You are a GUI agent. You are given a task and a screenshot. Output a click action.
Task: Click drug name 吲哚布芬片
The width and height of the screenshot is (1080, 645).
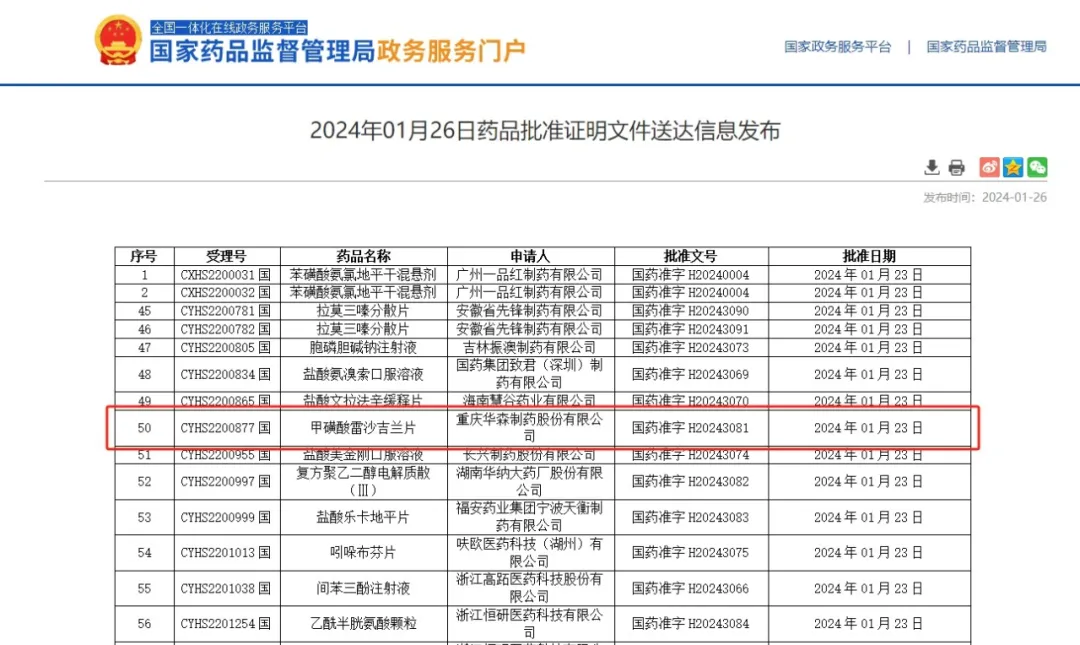tap(363, 553)
